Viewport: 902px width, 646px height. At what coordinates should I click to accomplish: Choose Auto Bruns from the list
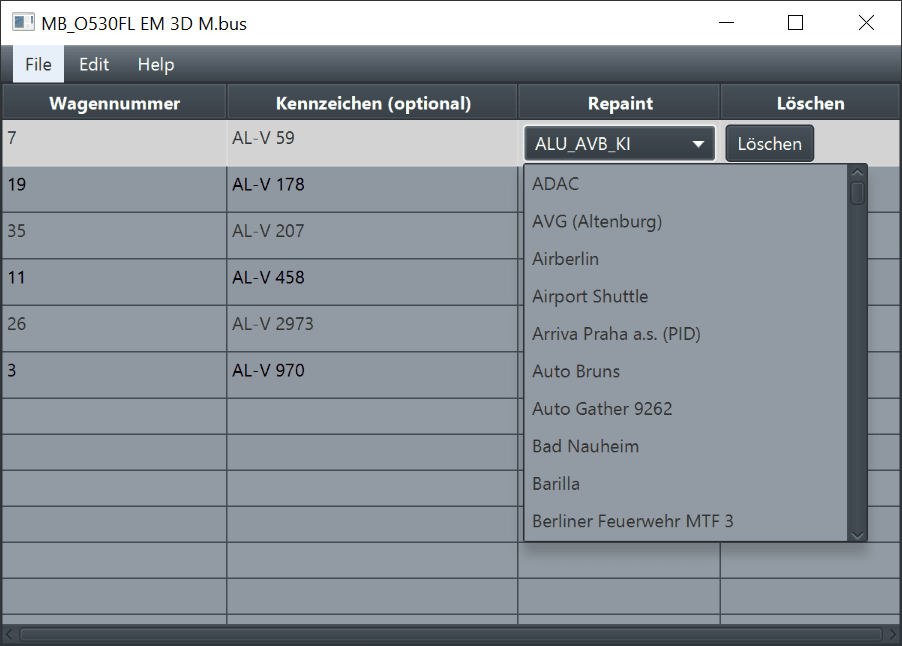pos(576,371)
